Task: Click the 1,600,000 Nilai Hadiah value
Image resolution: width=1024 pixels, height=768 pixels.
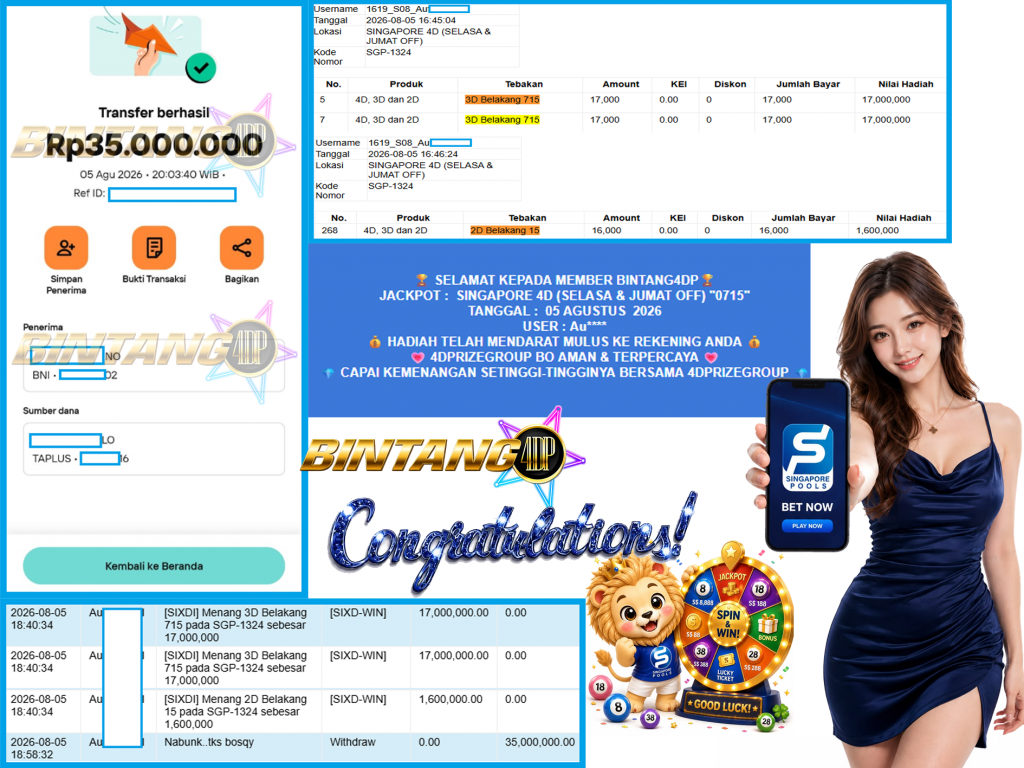Action: [x=878, y=230]
